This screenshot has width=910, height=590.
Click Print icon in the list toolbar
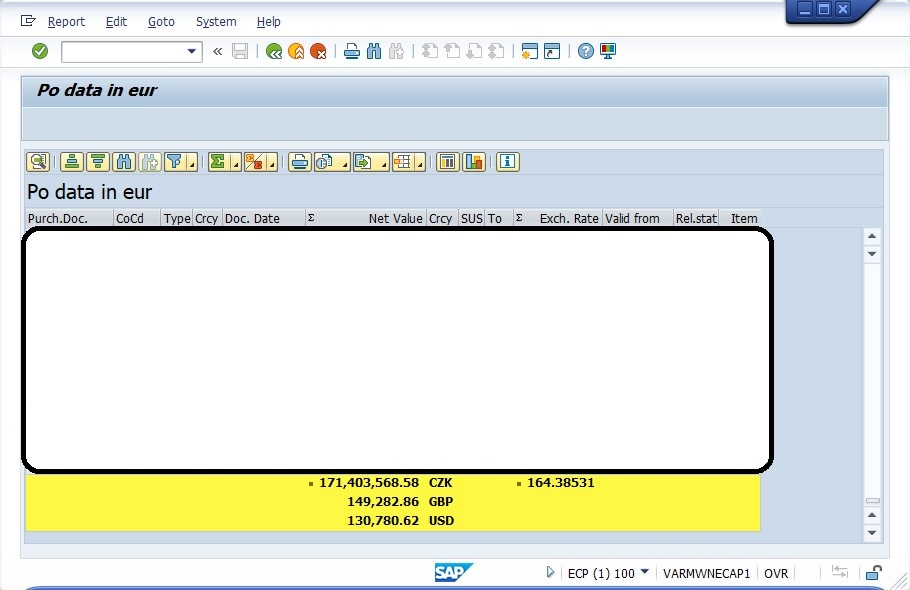click(x=300, y=162)
